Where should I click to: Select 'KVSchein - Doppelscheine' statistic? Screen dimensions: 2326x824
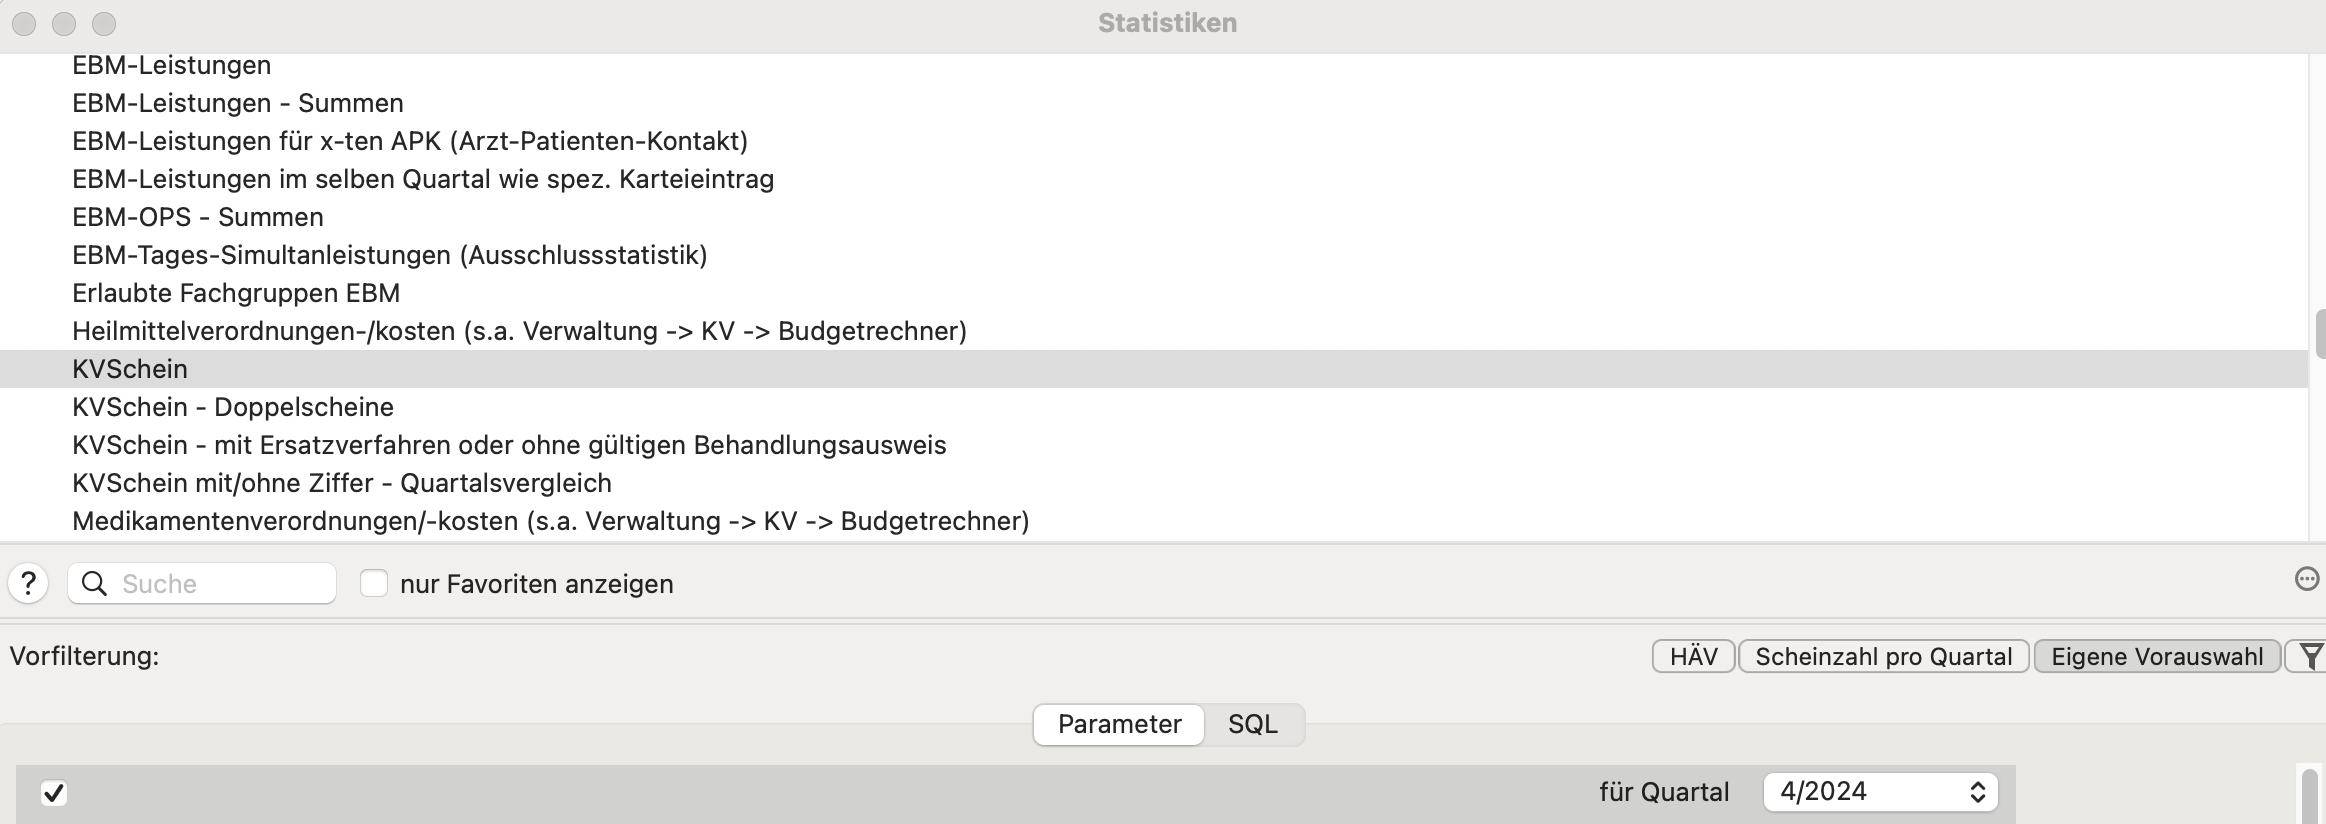pos(233,407)
